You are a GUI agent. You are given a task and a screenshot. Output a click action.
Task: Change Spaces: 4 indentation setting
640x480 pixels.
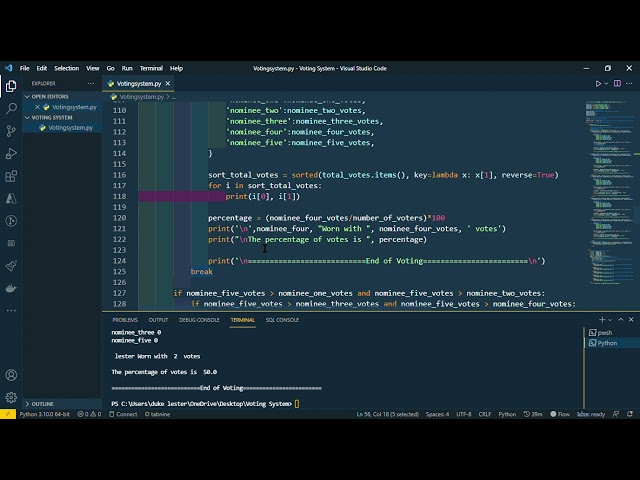coord(437,414)
